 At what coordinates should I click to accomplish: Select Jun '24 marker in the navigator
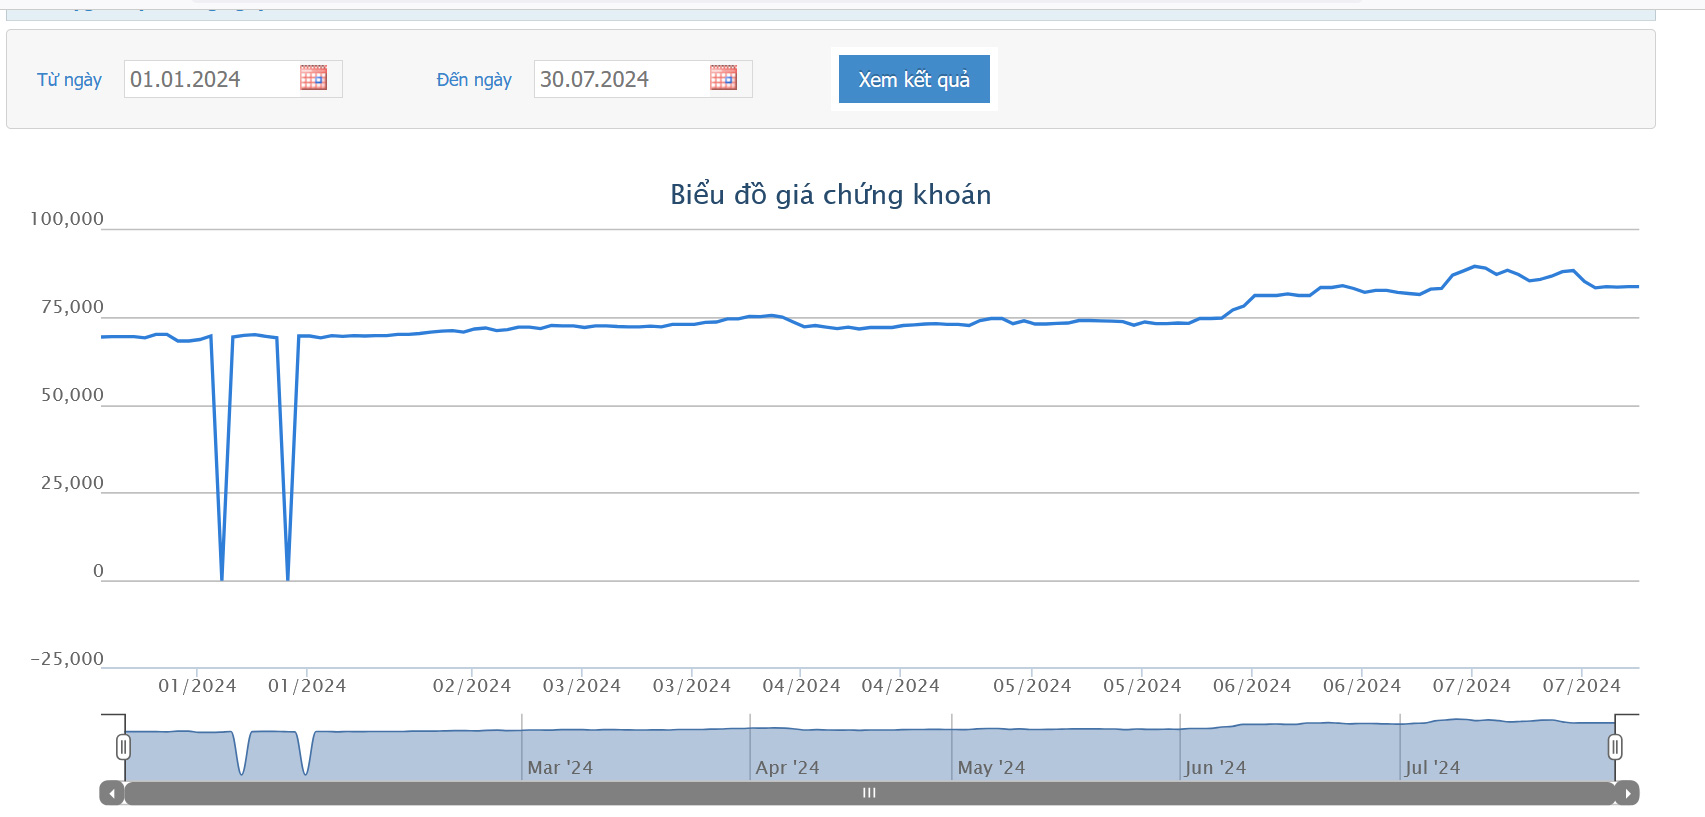click(1215, 767)
